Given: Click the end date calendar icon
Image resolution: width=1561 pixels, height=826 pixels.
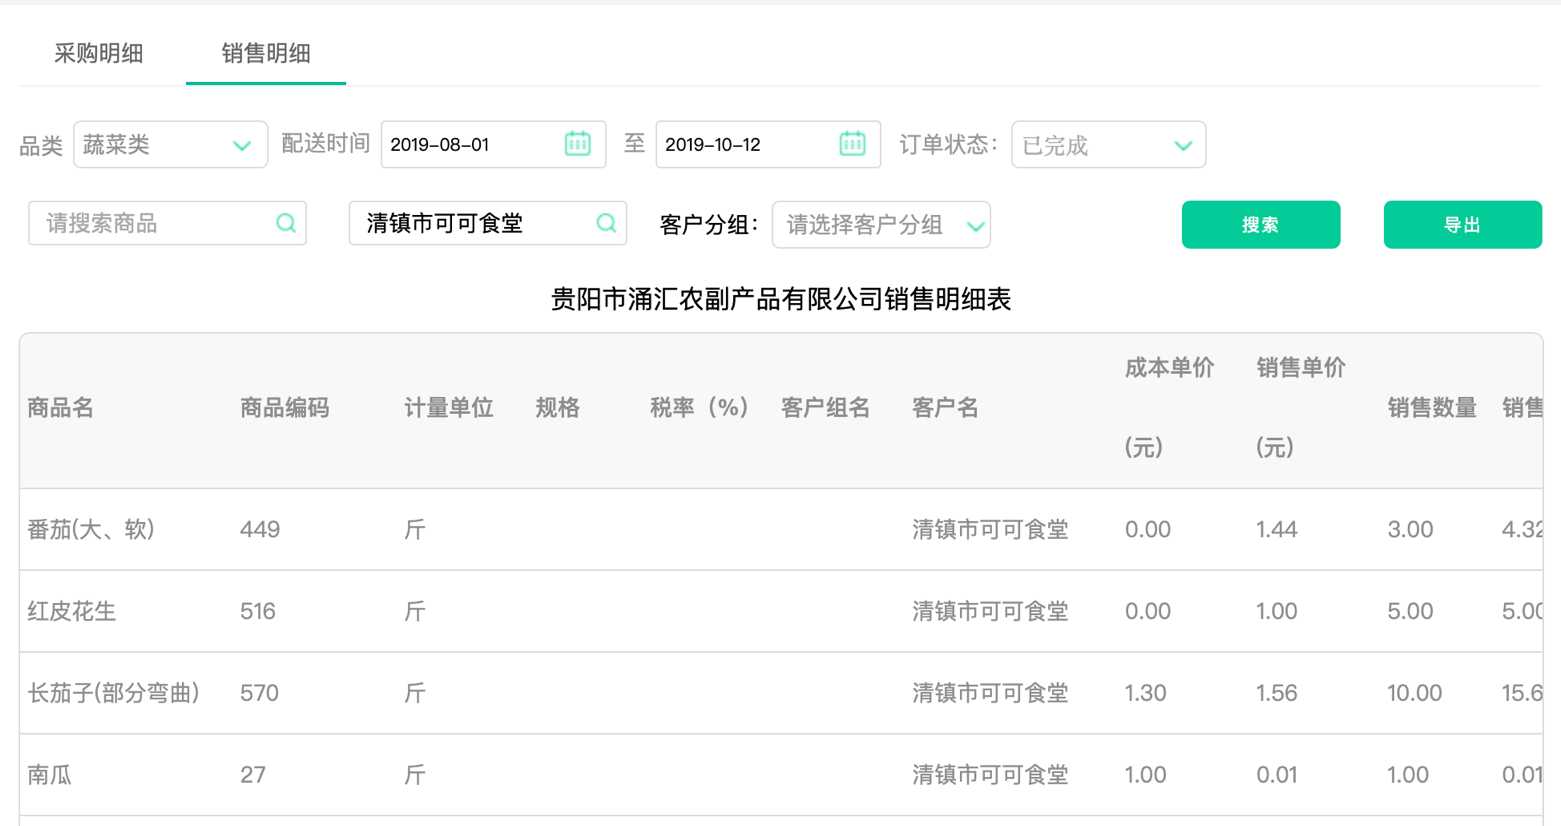Looking at the screenshot, I should 852,144.
